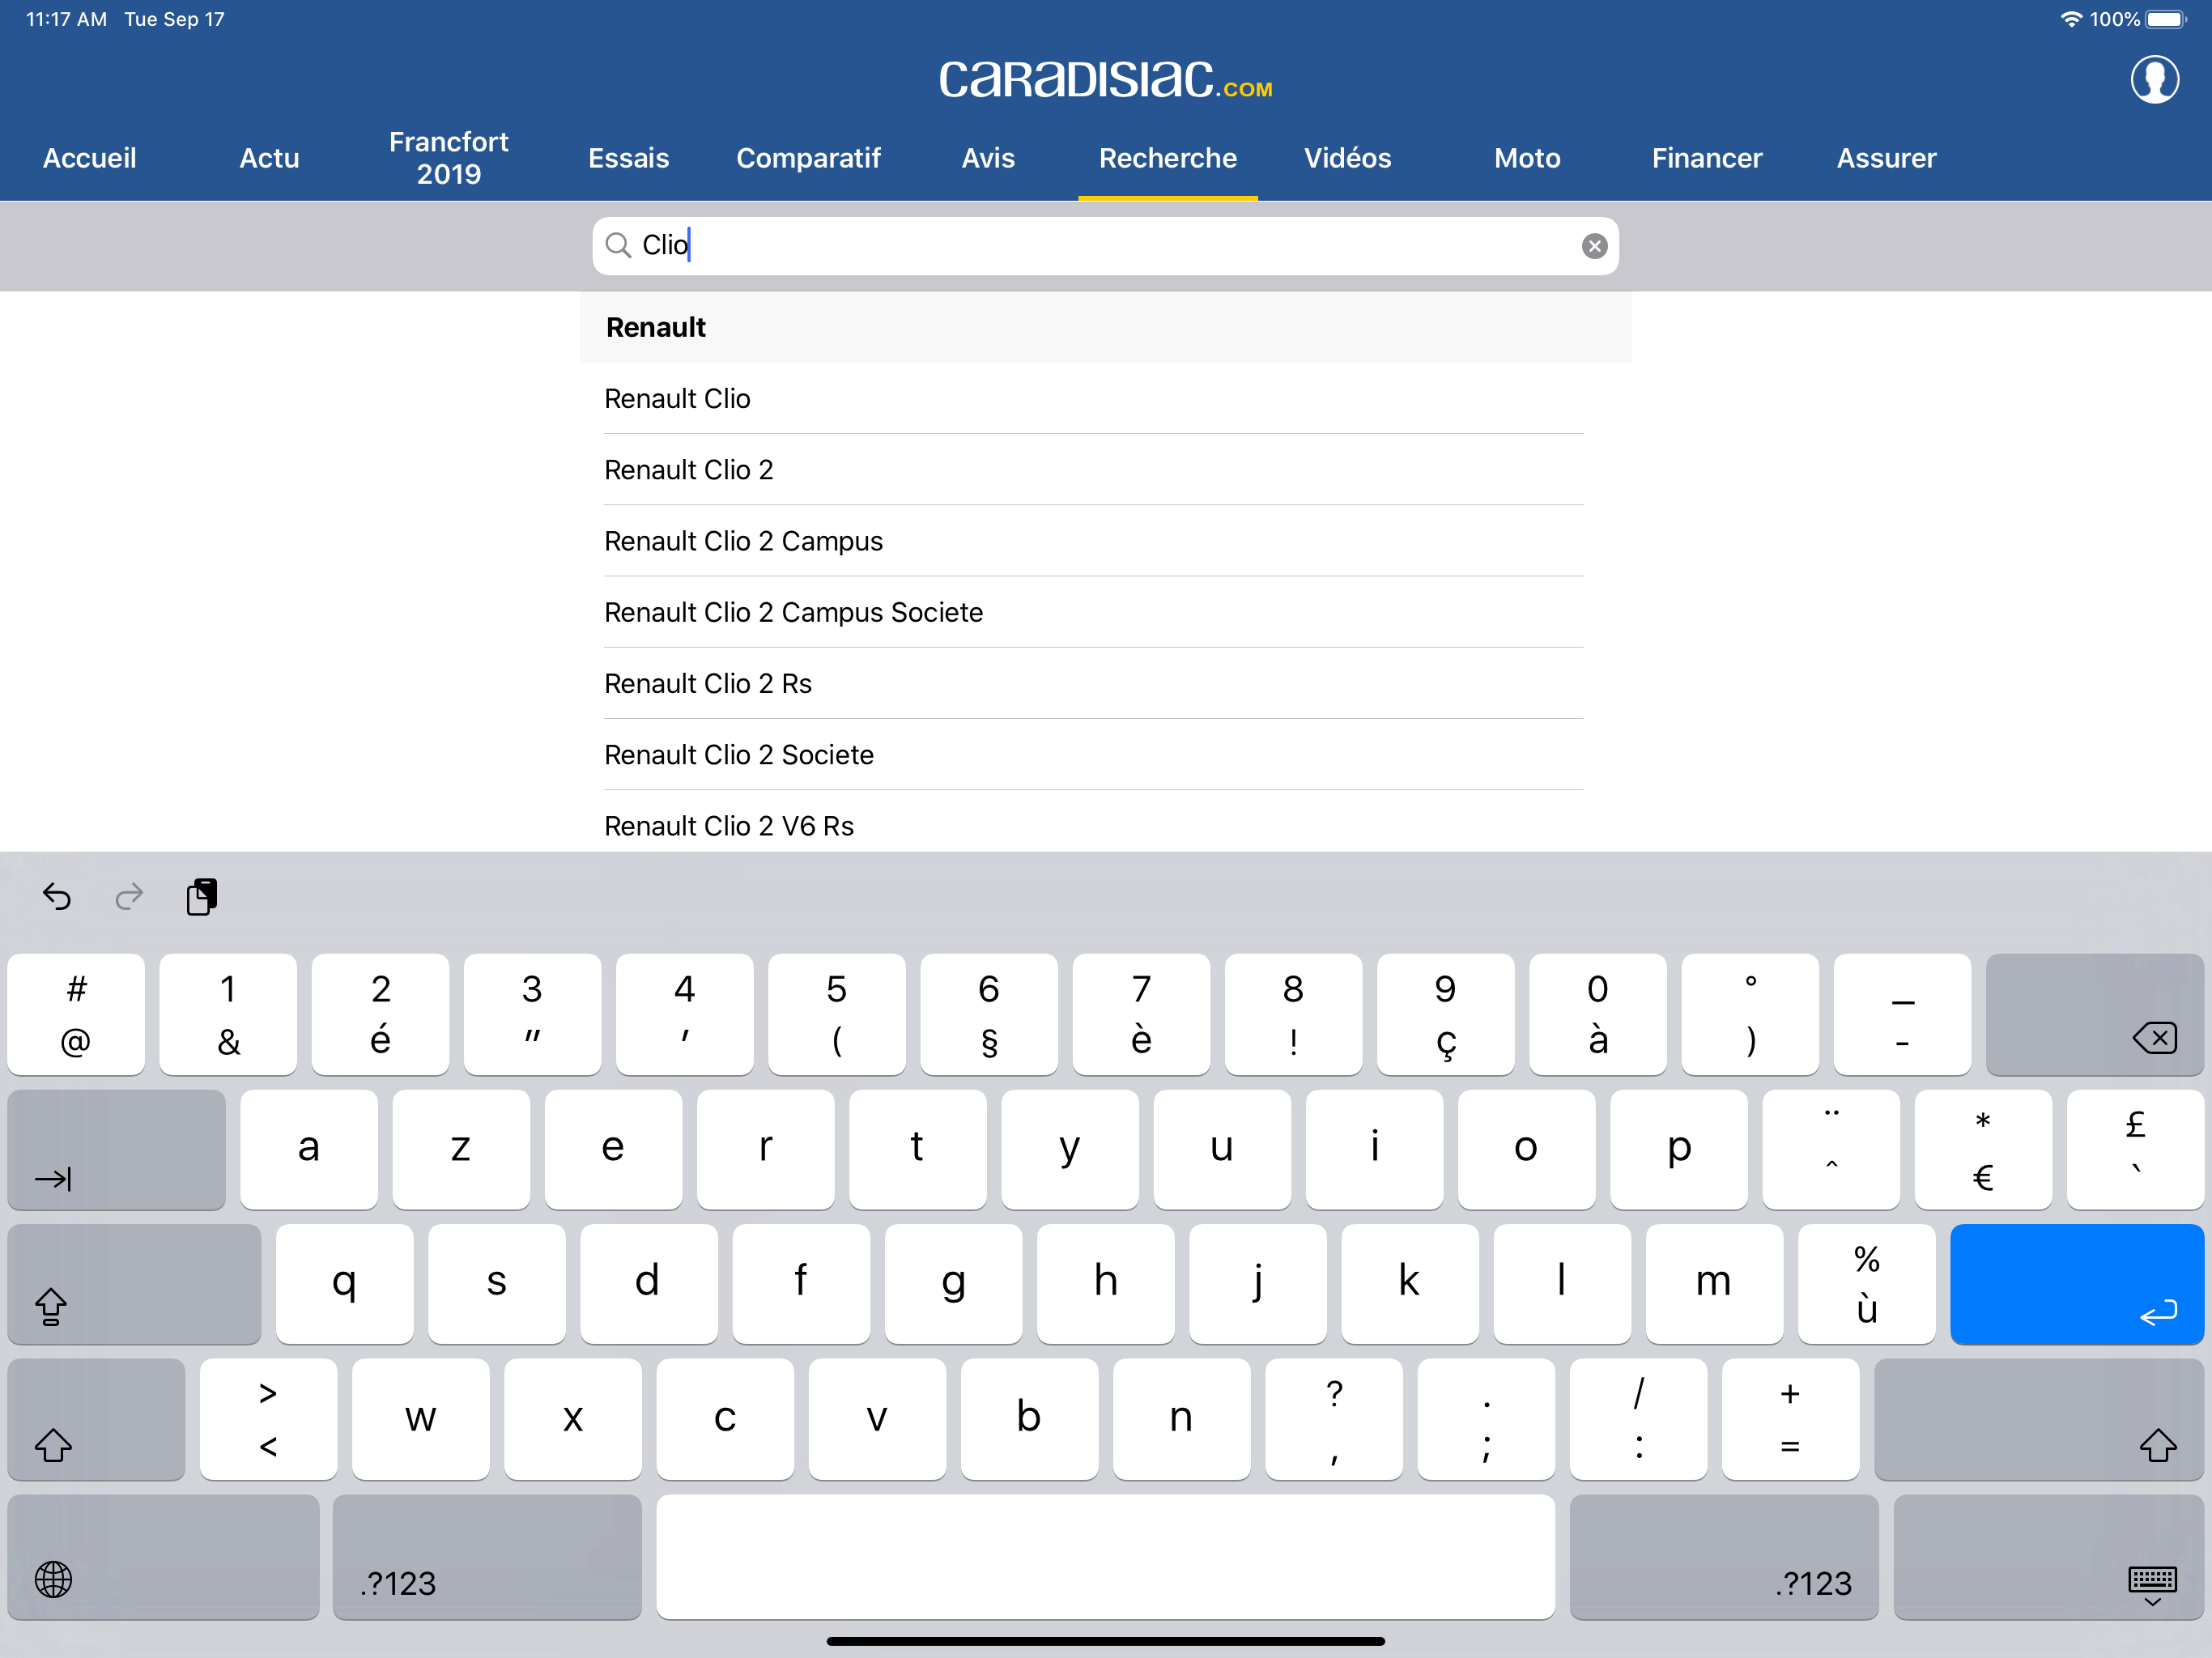Tap the underscore hyphen key
2212x1658 pixels.
[1902, 1014]
